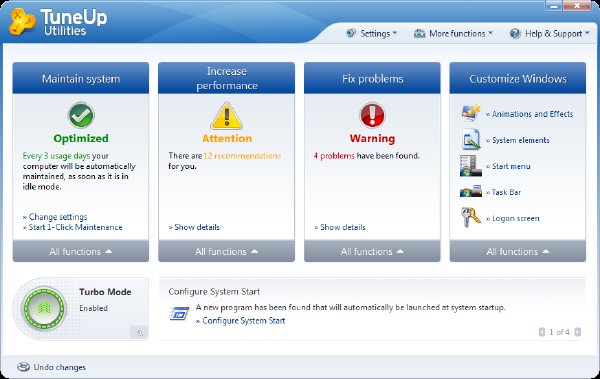Viewport: 600px width, 379px height.
Task: Minimize the TuneUp Utilities window
Action: tap(554, 6)
